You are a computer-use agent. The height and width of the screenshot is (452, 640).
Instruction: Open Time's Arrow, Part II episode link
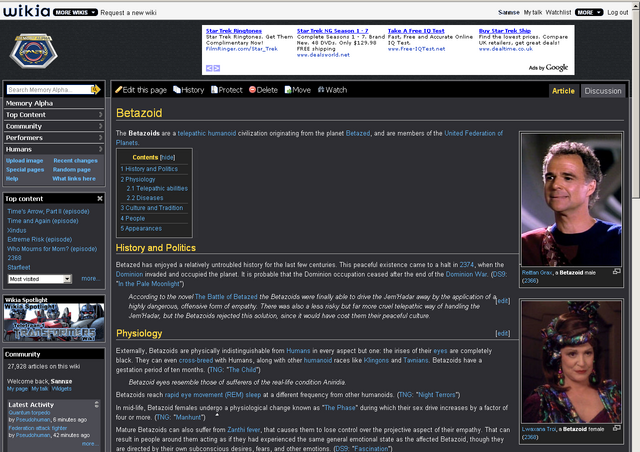tap(48, 211)
